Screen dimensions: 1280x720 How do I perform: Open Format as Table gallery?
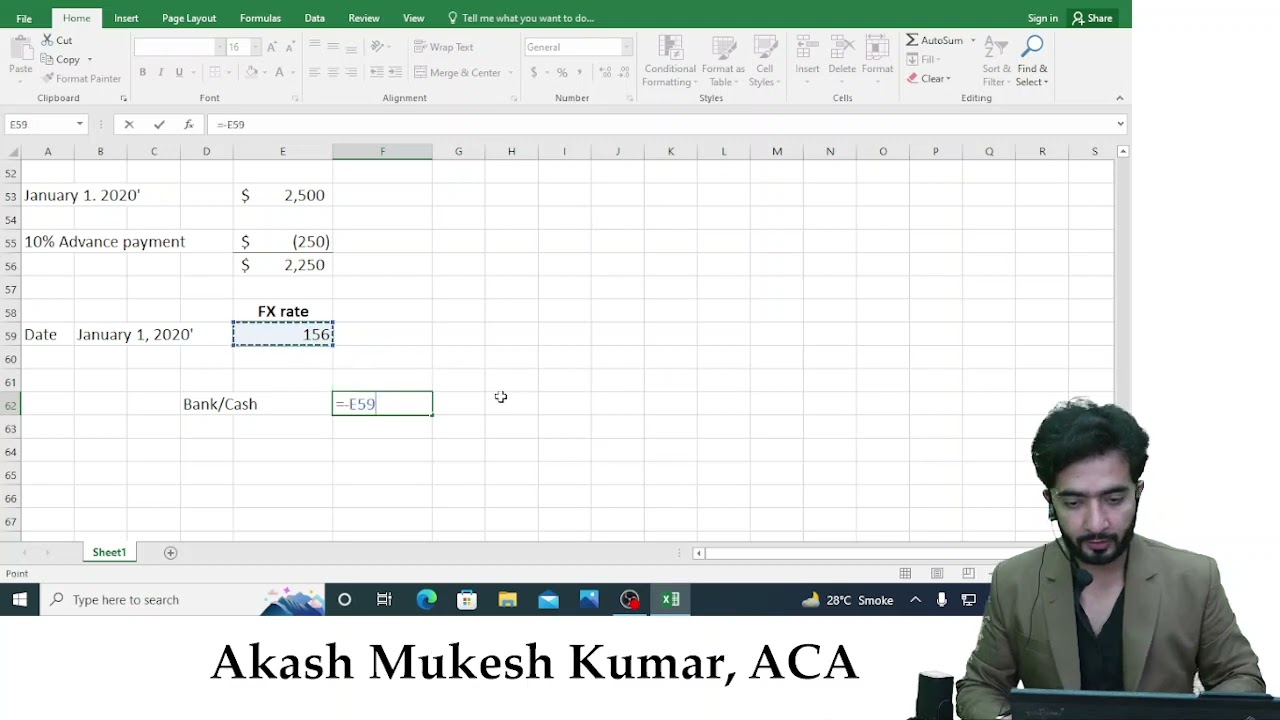coord(722,62)
